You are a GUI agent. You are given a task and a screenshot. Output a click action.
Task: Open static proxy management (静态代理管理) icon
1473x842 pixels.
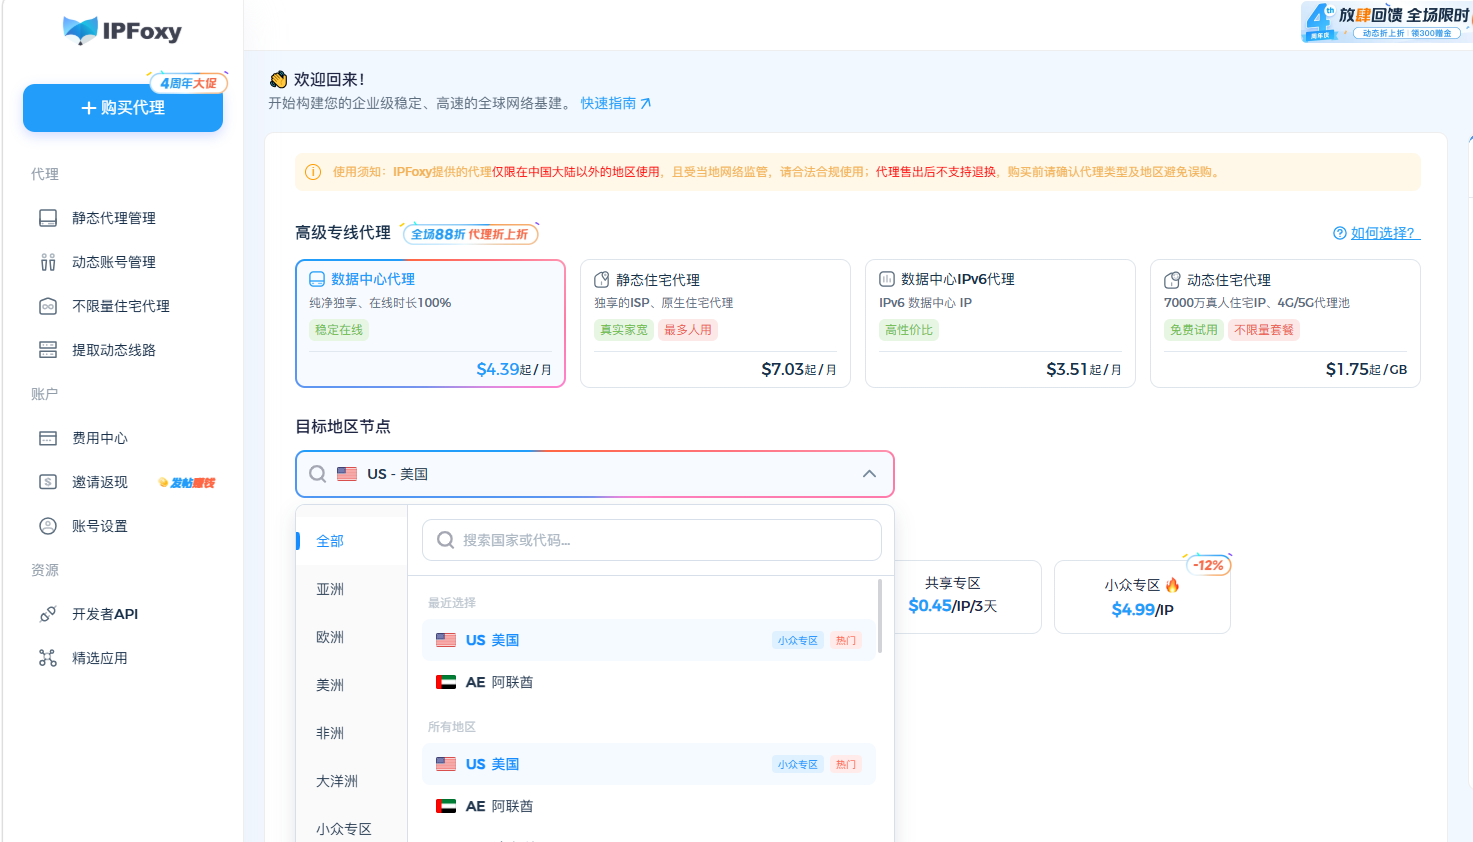tap(48, 218)
